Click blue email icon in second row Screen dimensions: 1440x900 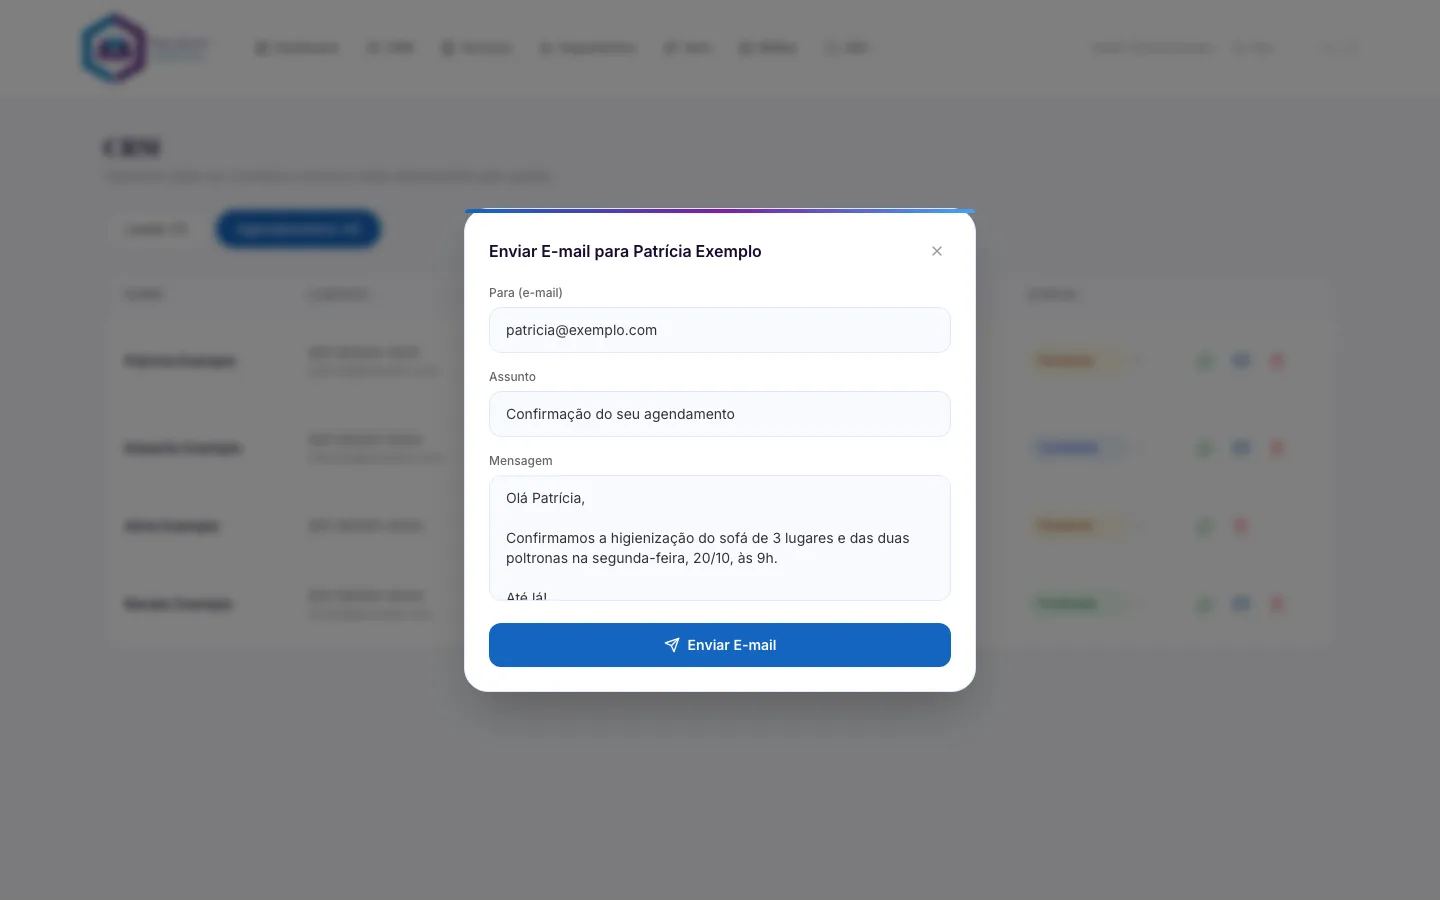pyautogui.click(x=1241, y=448)
